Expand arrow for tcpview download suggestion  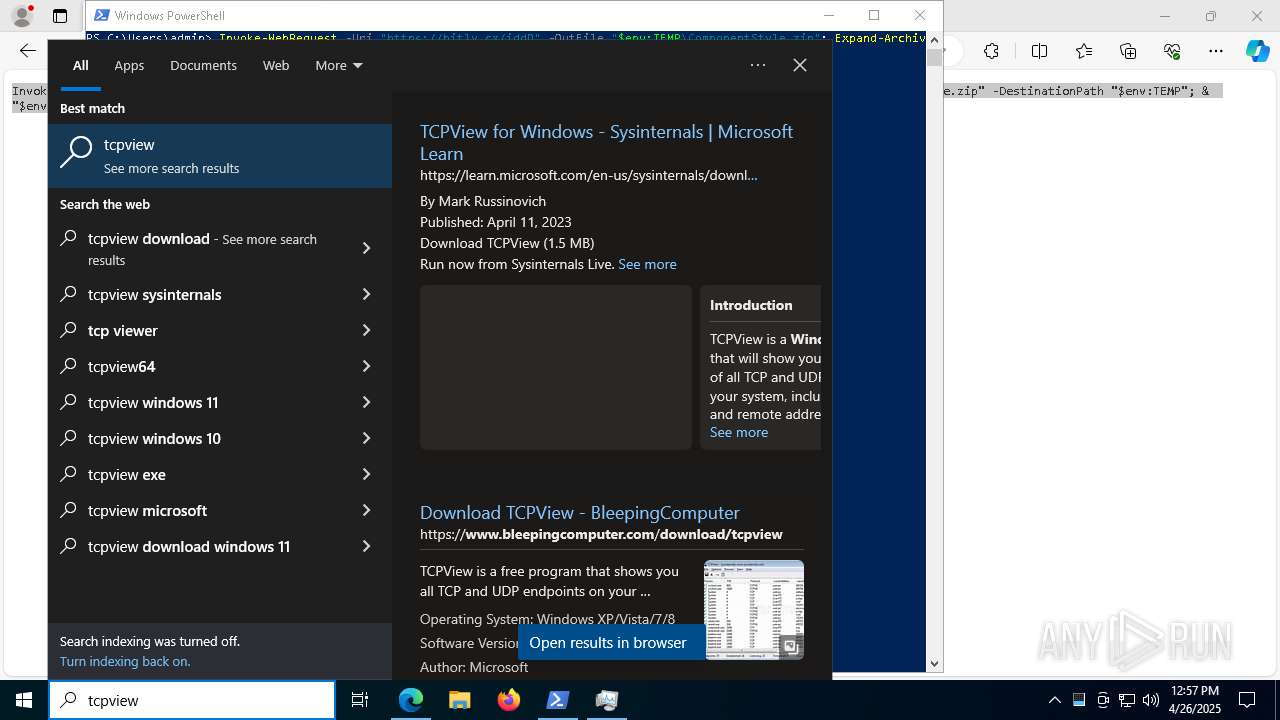coord(366,248)
